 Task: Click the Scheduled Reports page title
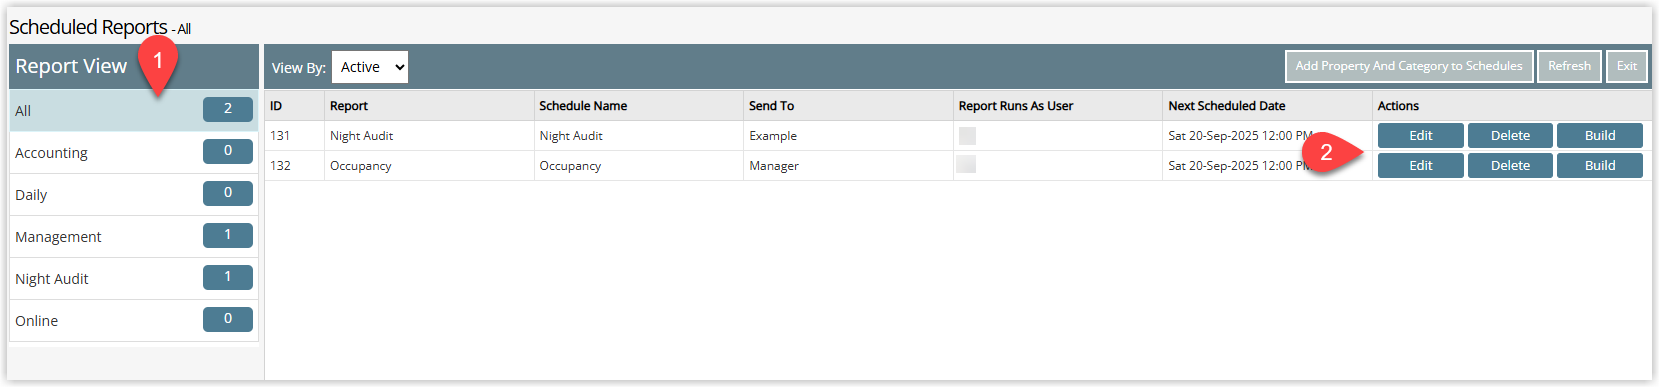point(88,27)
